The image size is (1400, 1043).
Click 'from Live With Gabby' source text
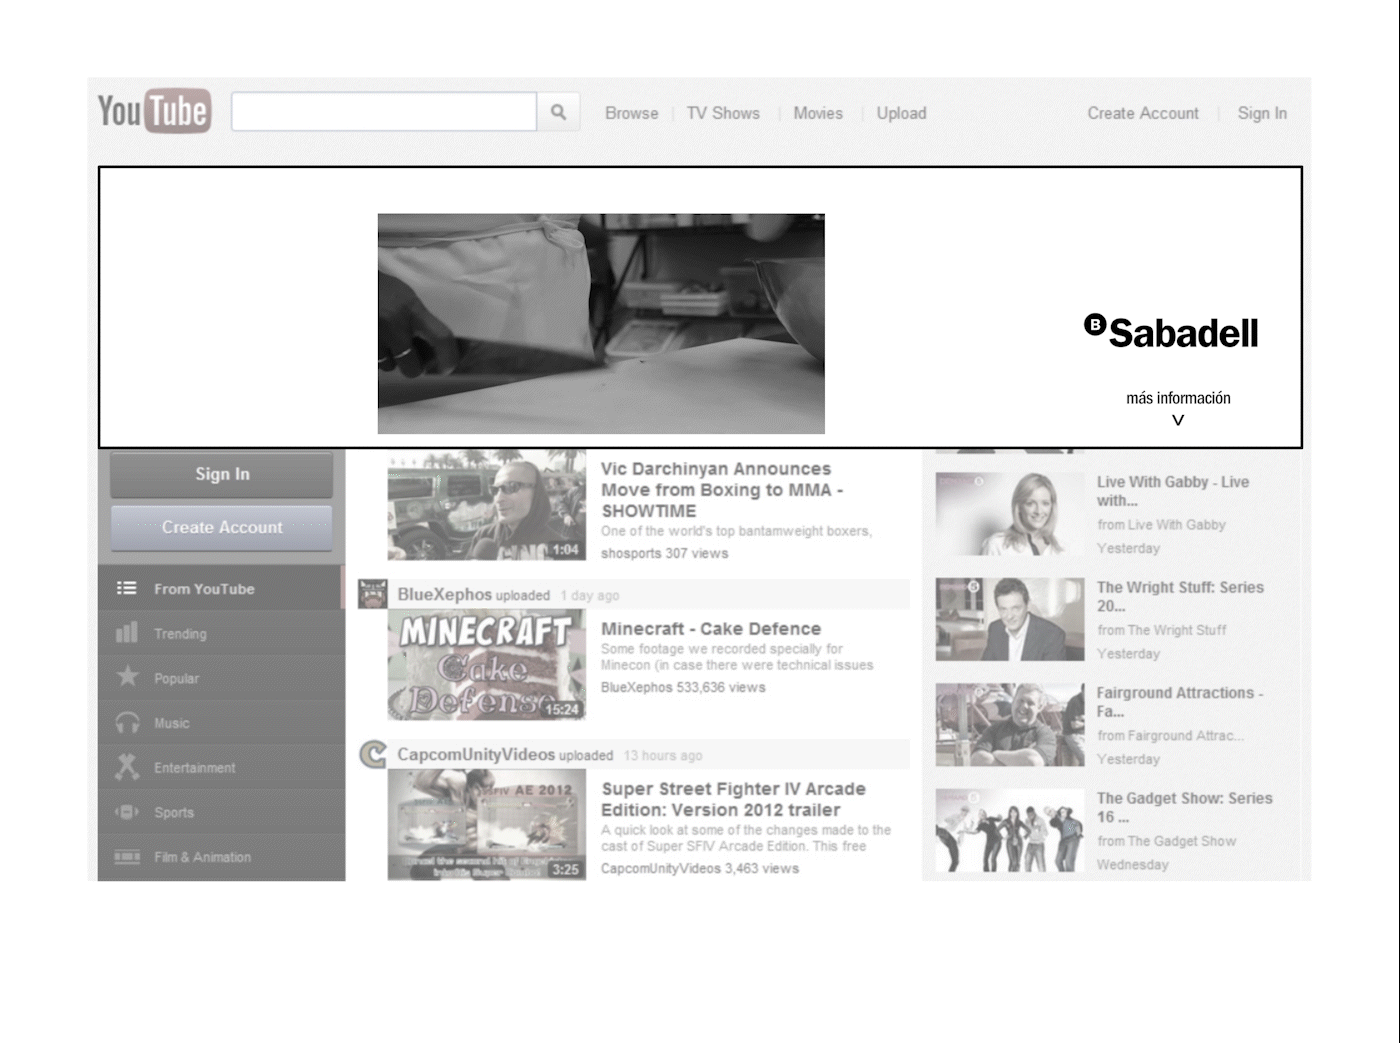tap(1161, 524)
